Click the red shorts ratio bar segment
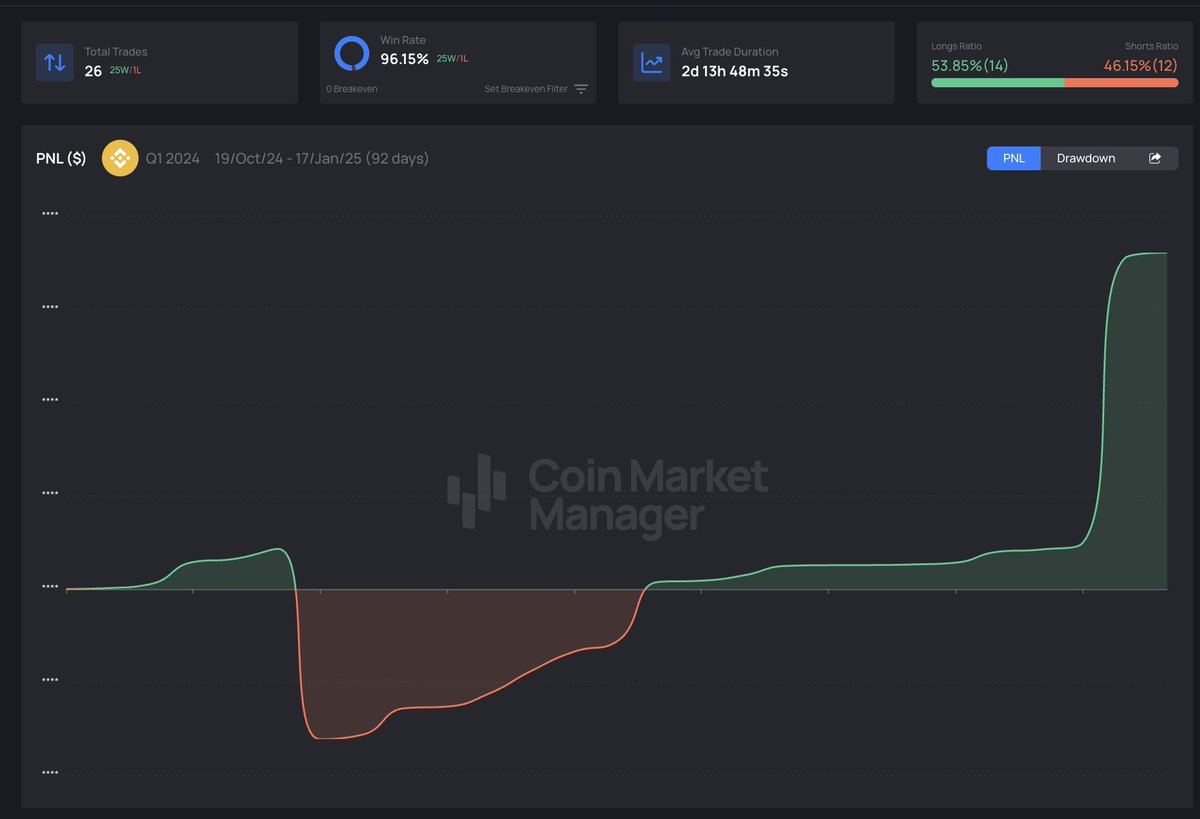Viewport: 1200px width, 819px height. [x=1122, y=83]
